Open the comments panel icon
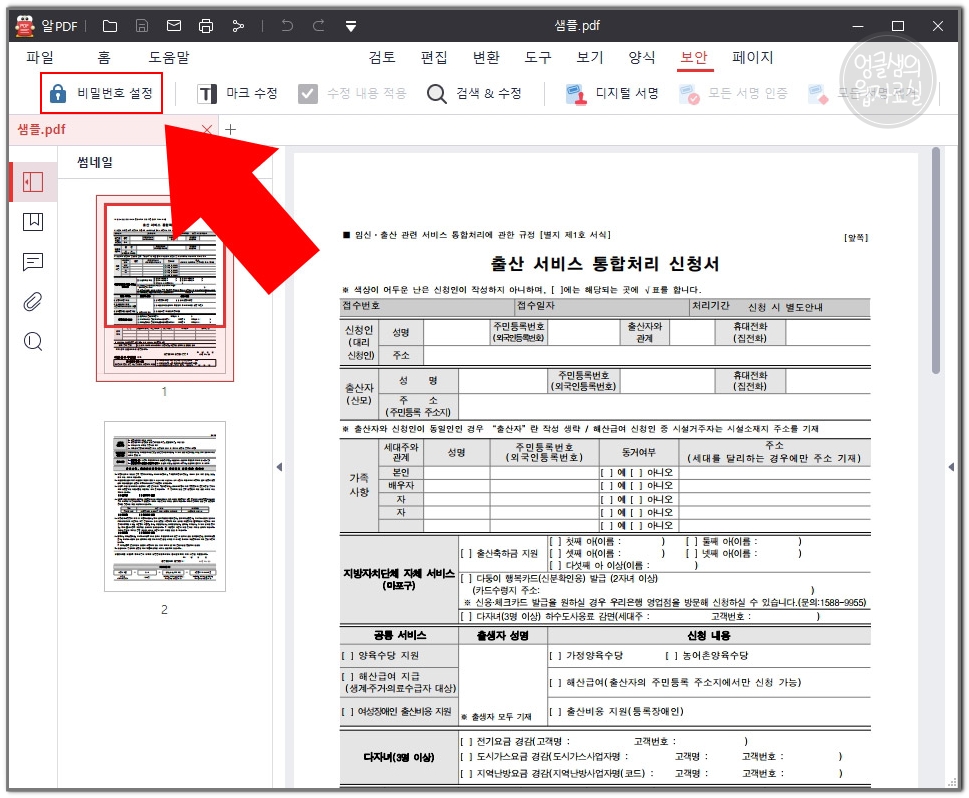Image resolution: width=969 pixels, height=798 pixels. (33, 262)
